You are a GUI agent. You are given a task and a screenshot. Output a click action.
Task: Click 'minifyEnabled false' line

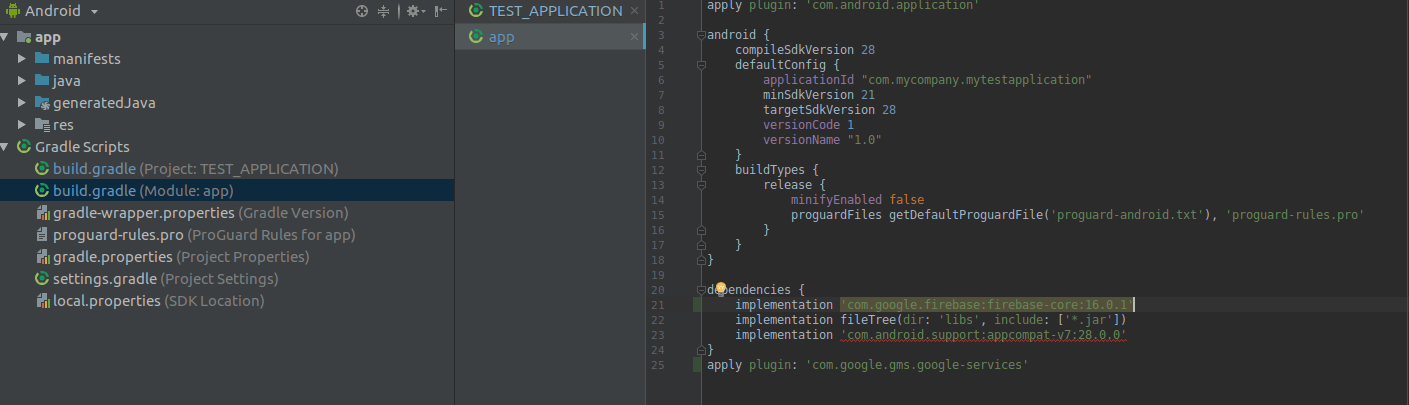[857, 199]
